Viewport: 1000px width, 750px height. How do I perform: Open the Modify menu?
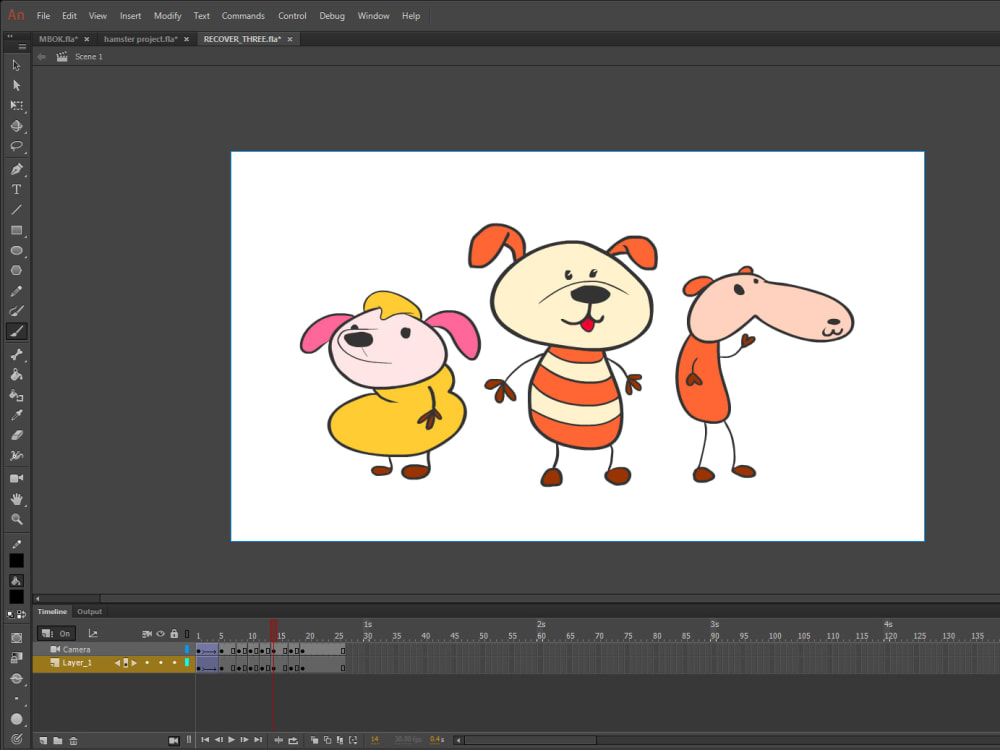[167, 15]
